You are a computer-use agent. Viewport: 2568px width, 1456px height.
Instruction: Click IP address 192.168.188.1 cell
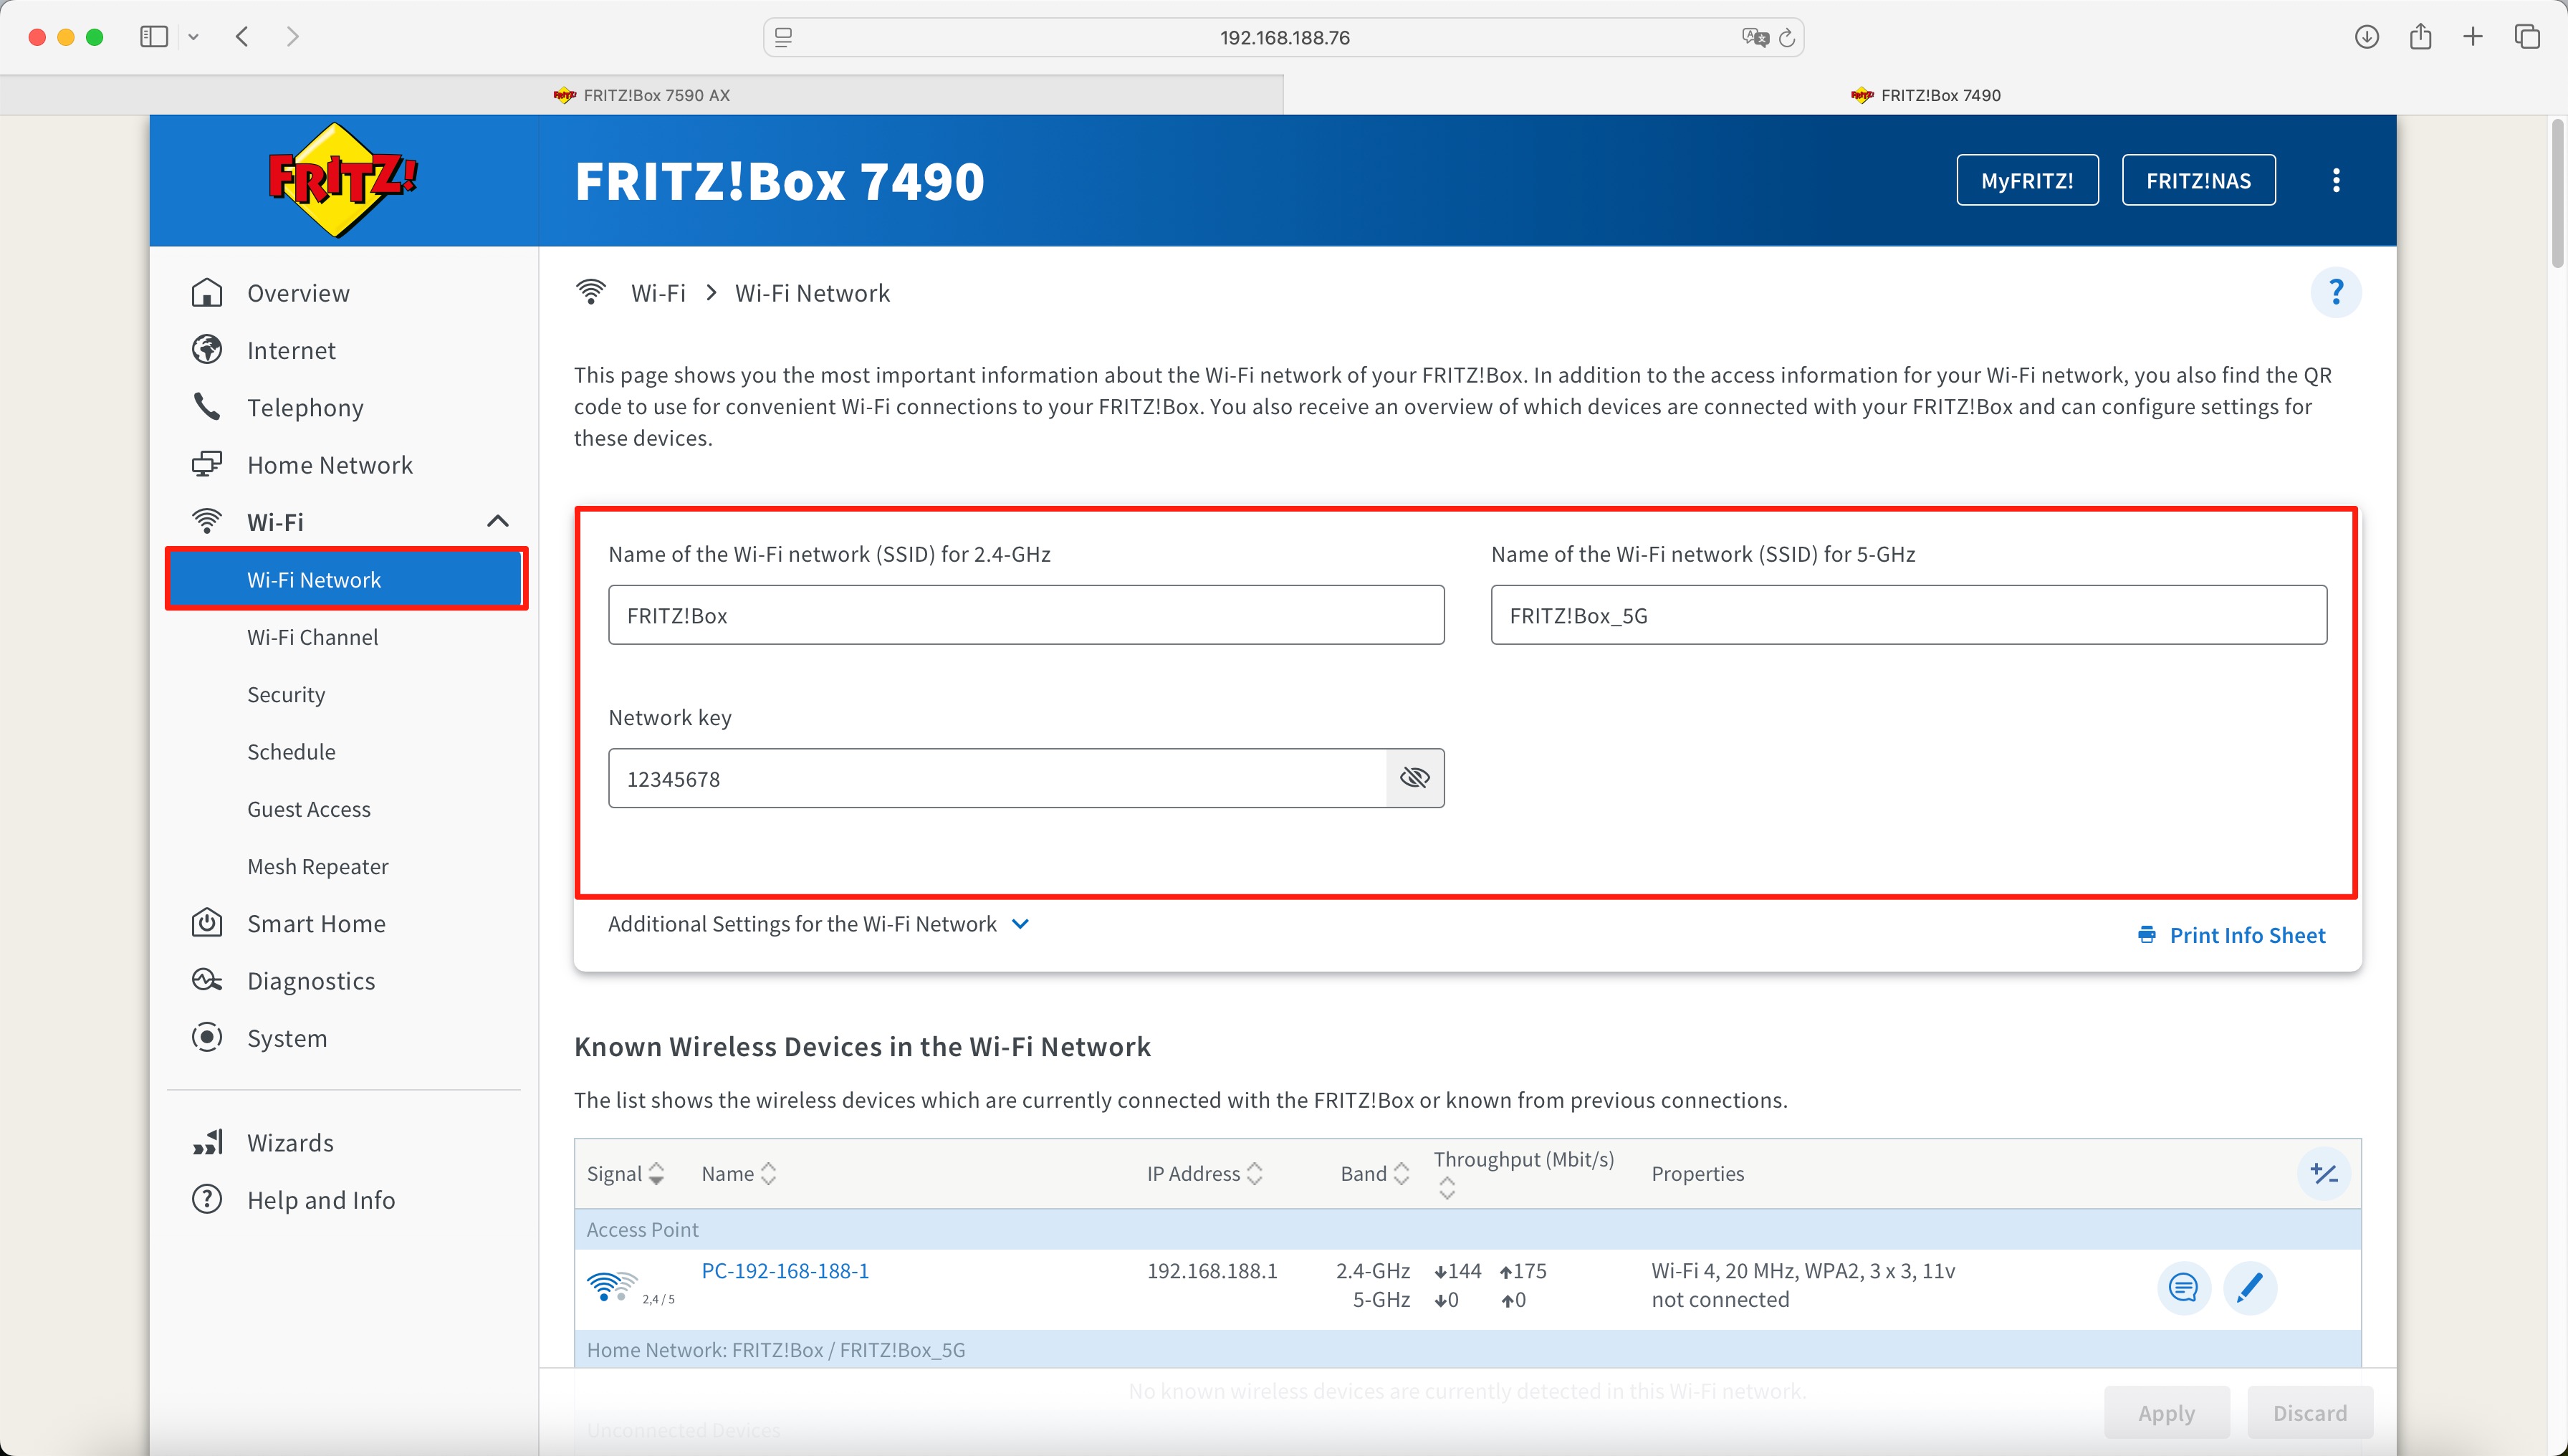point(1212,1270)
